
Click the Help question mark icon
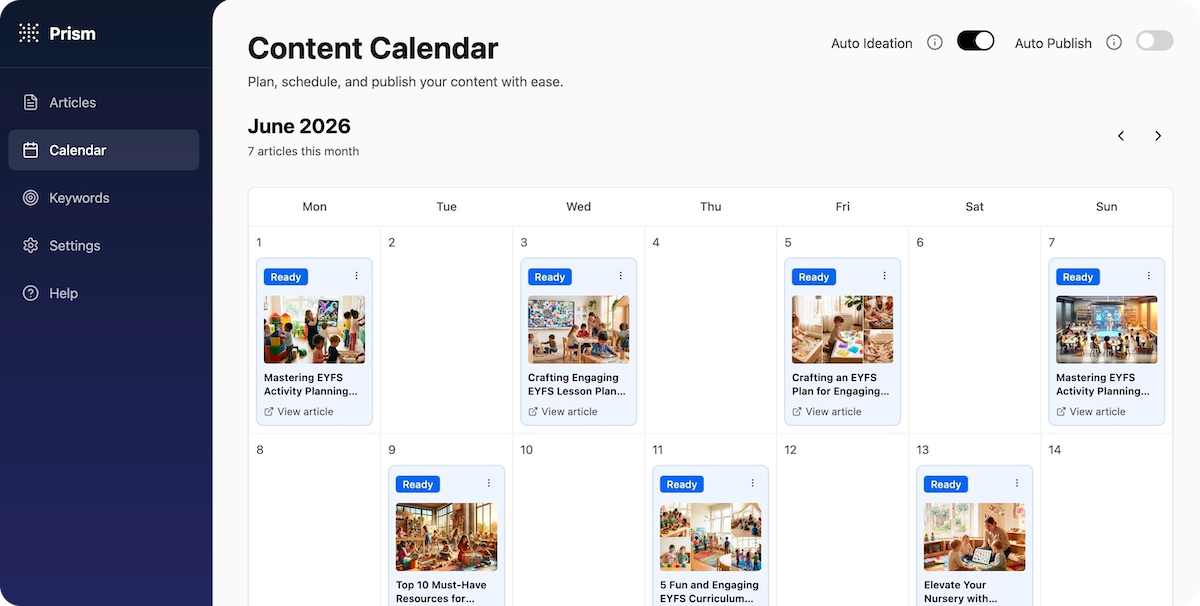click(30, 294)
